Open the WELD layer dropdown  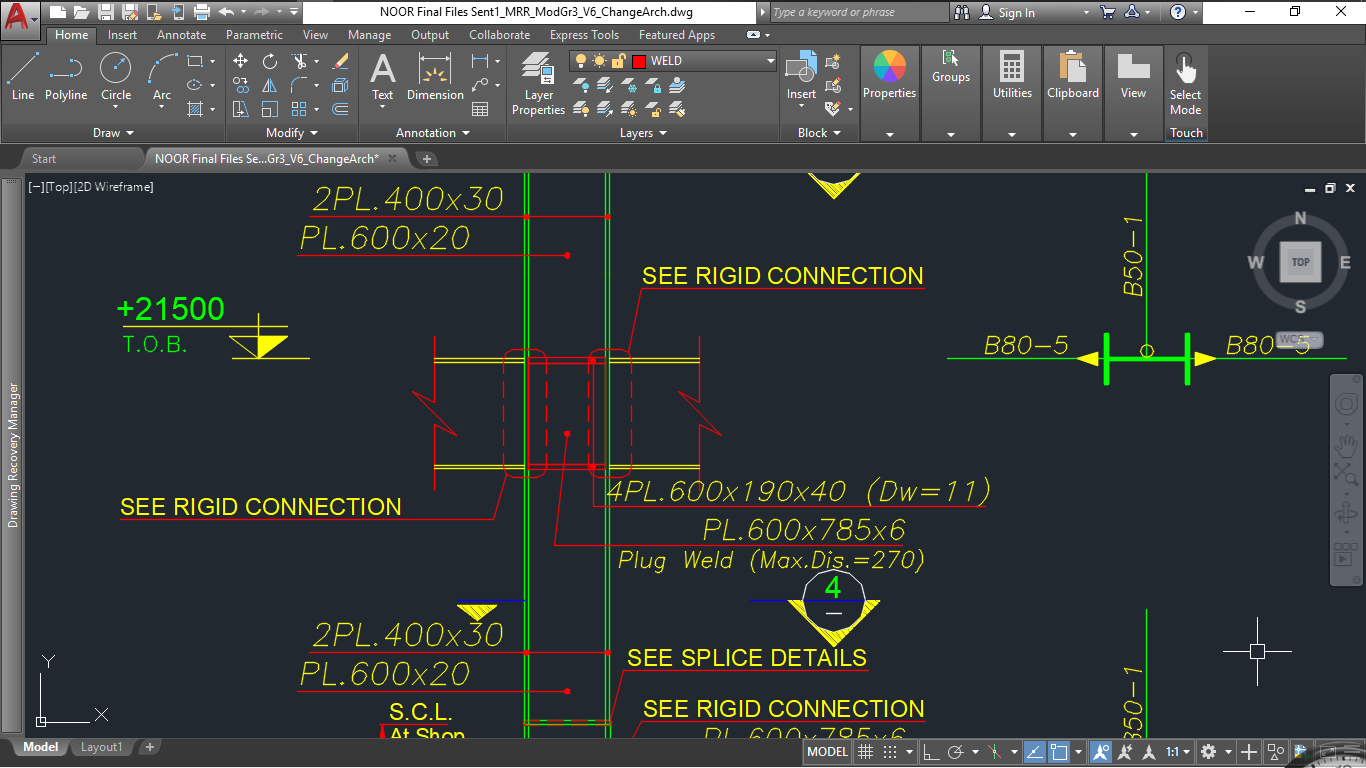[770, 61]
